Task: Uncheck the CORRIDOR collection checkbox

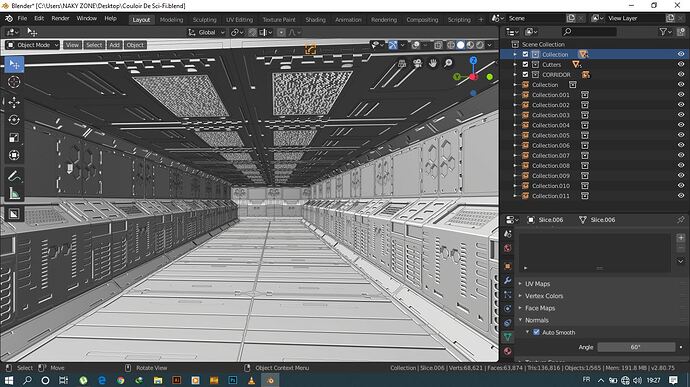Action: 525,74
